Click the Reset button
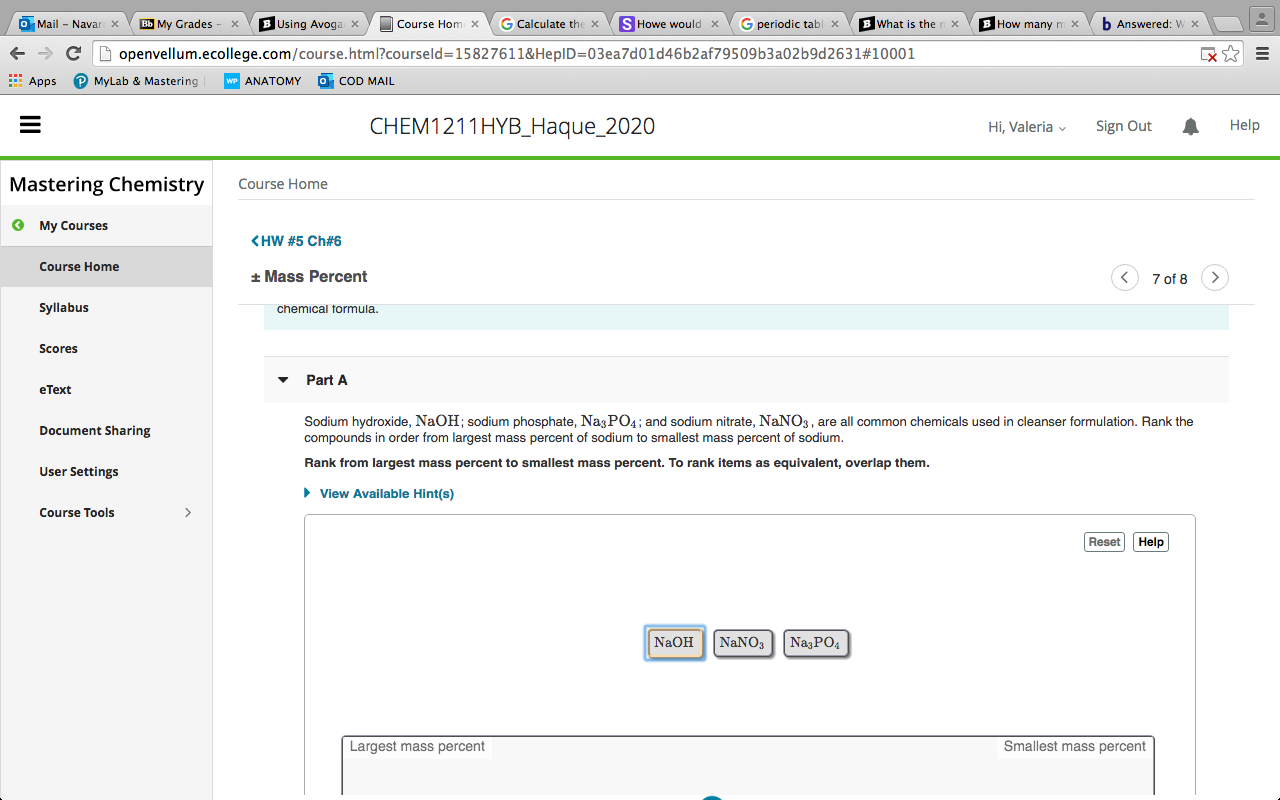This screenshot has height=800, width=1280. click(1104, 542)
